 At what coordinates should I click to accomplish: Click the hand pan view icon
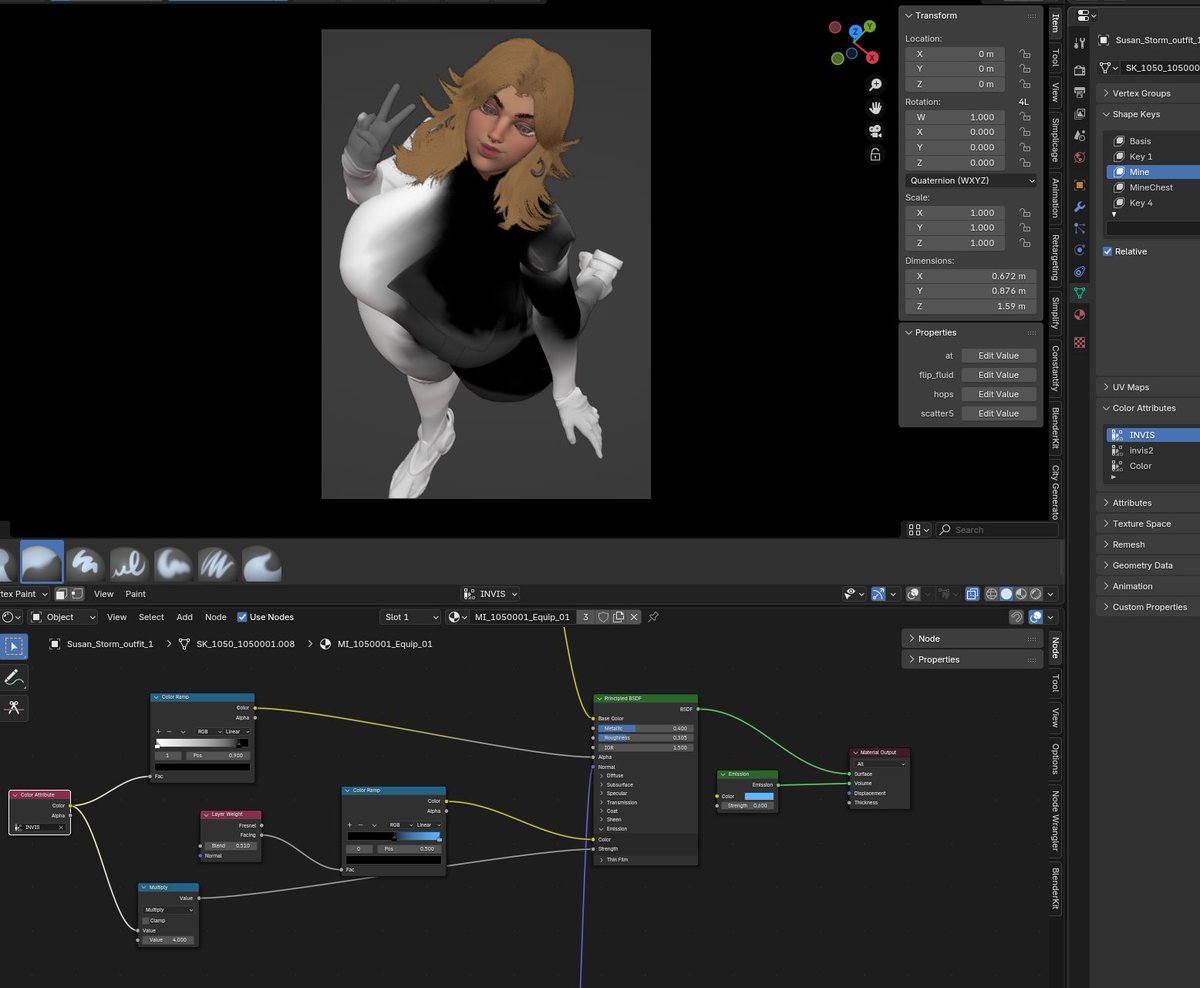[875, 108]
